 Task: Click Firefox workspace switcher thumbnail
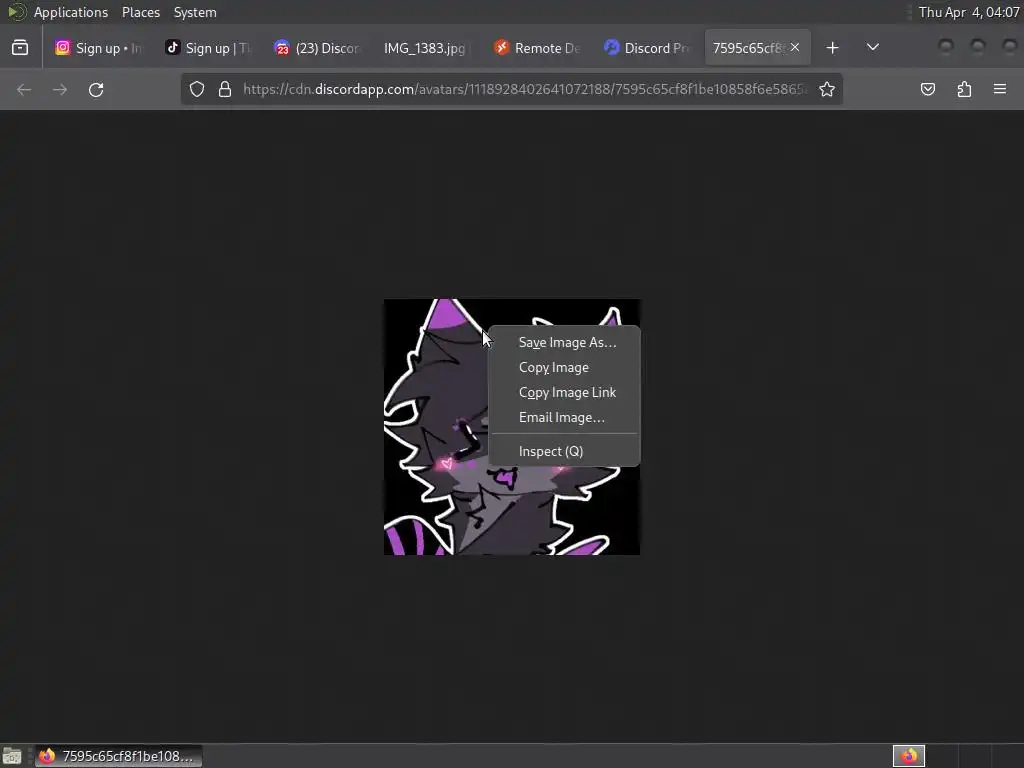(x=909, y=756)
